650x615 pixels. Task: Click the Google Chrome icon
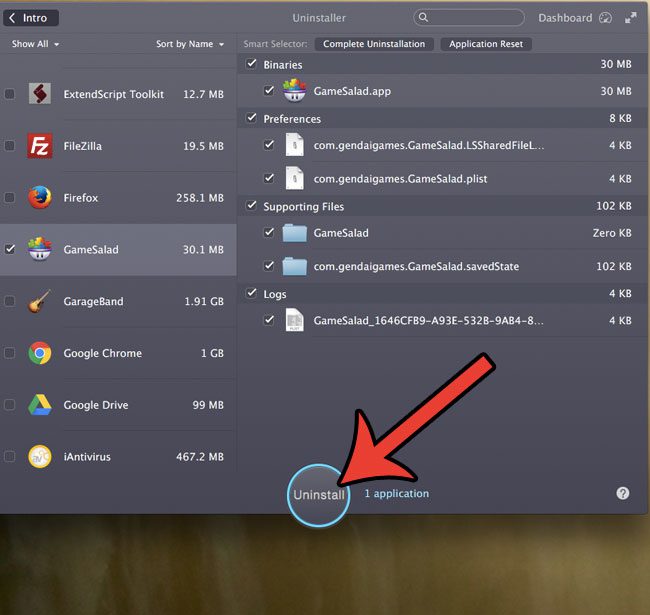[40, 353]
